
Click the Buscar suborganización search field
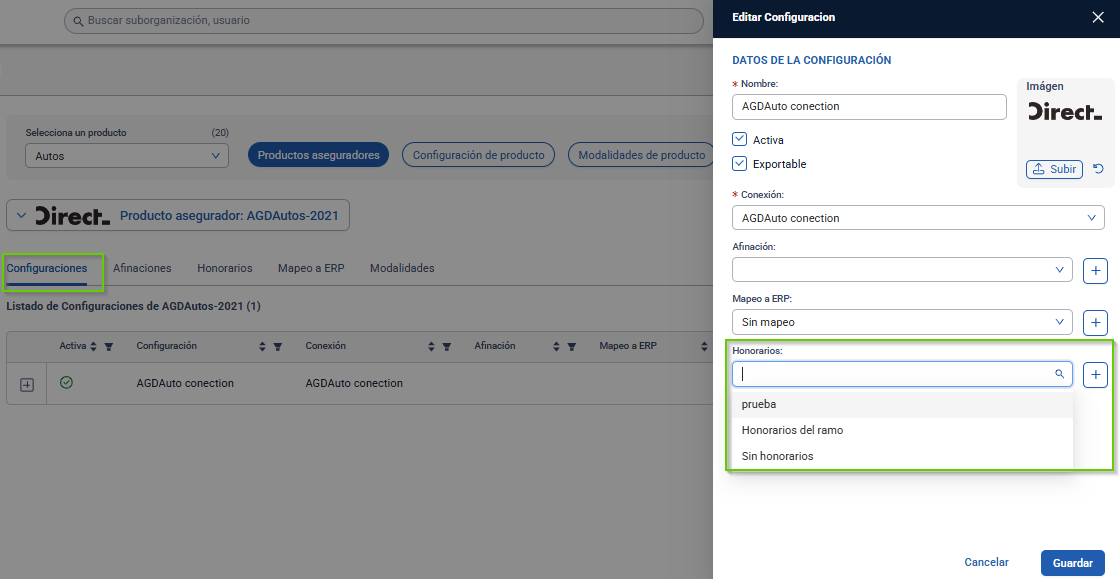coord(384,21)
